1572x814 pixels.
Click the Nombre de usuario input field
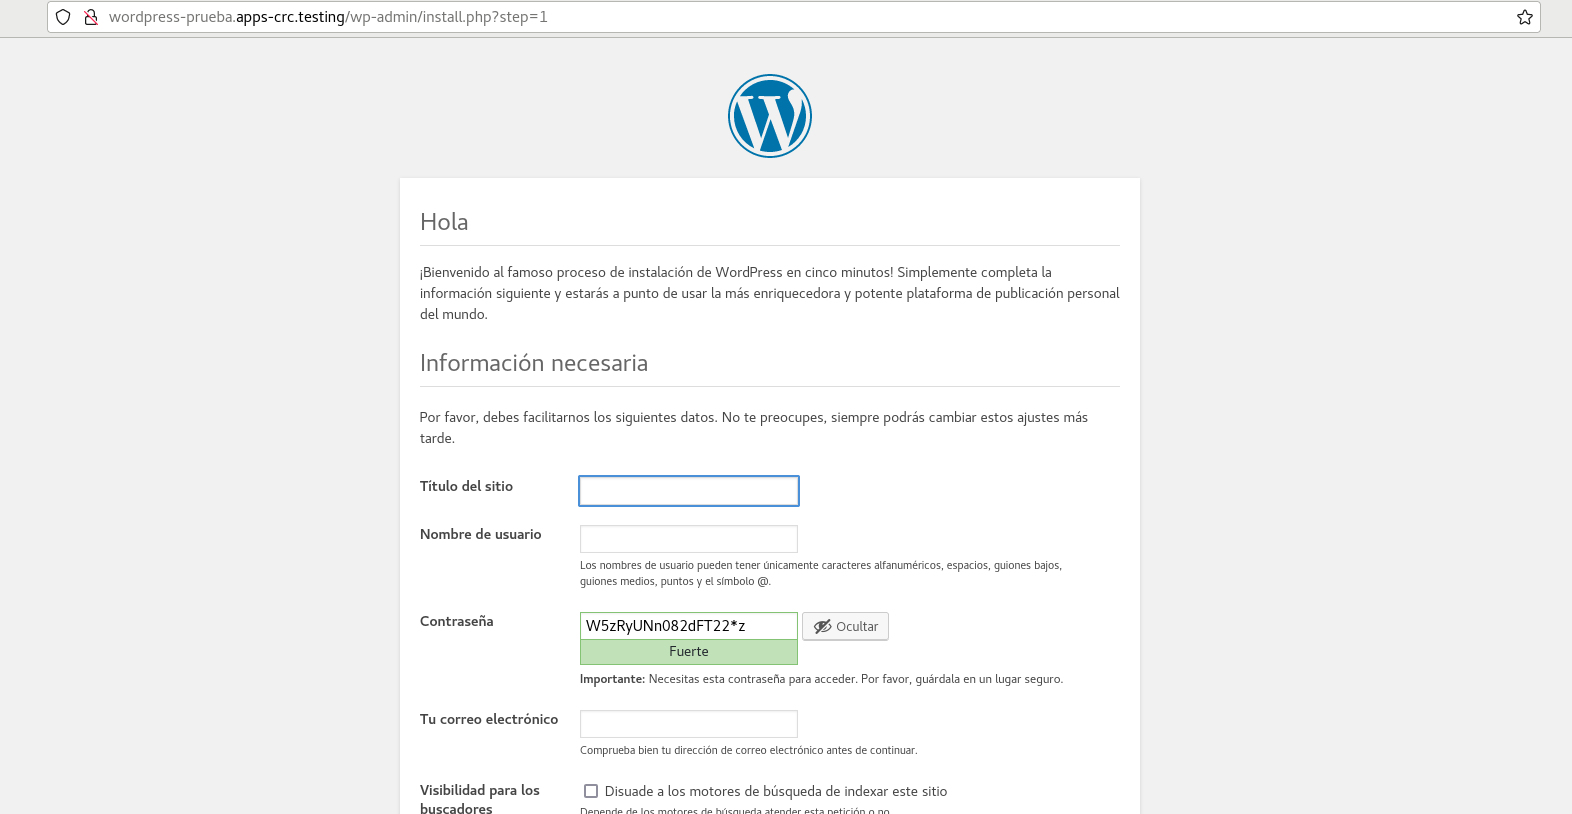[x=689, y=539]
